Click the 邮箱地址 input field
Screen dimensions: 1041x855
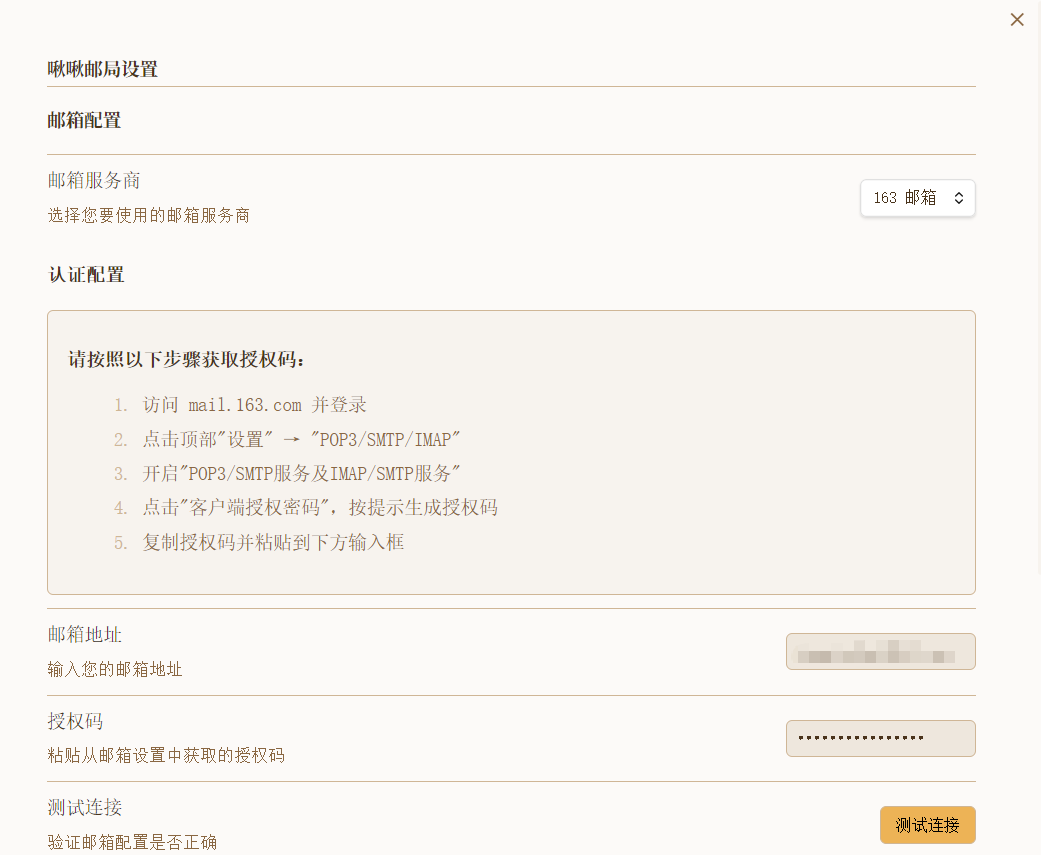[x=880, y=651]
